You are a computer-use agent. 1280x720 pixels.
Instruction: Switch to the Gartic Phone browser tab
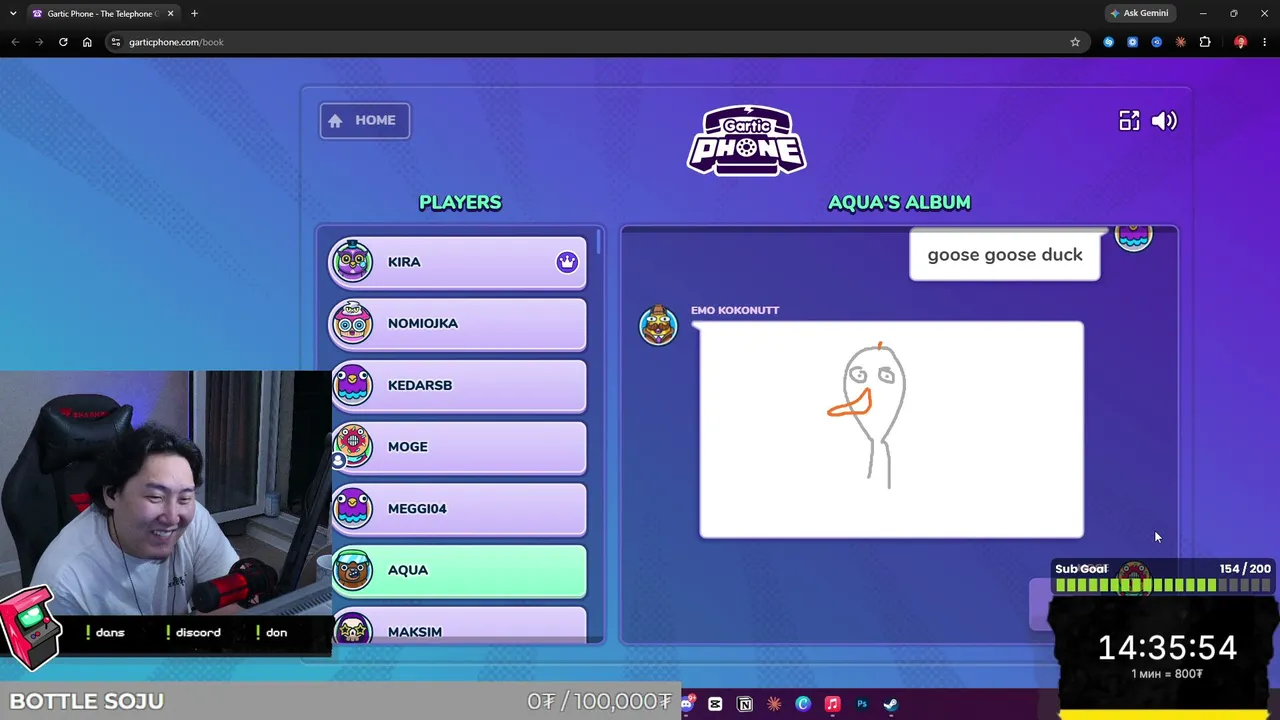pos(102,14)
